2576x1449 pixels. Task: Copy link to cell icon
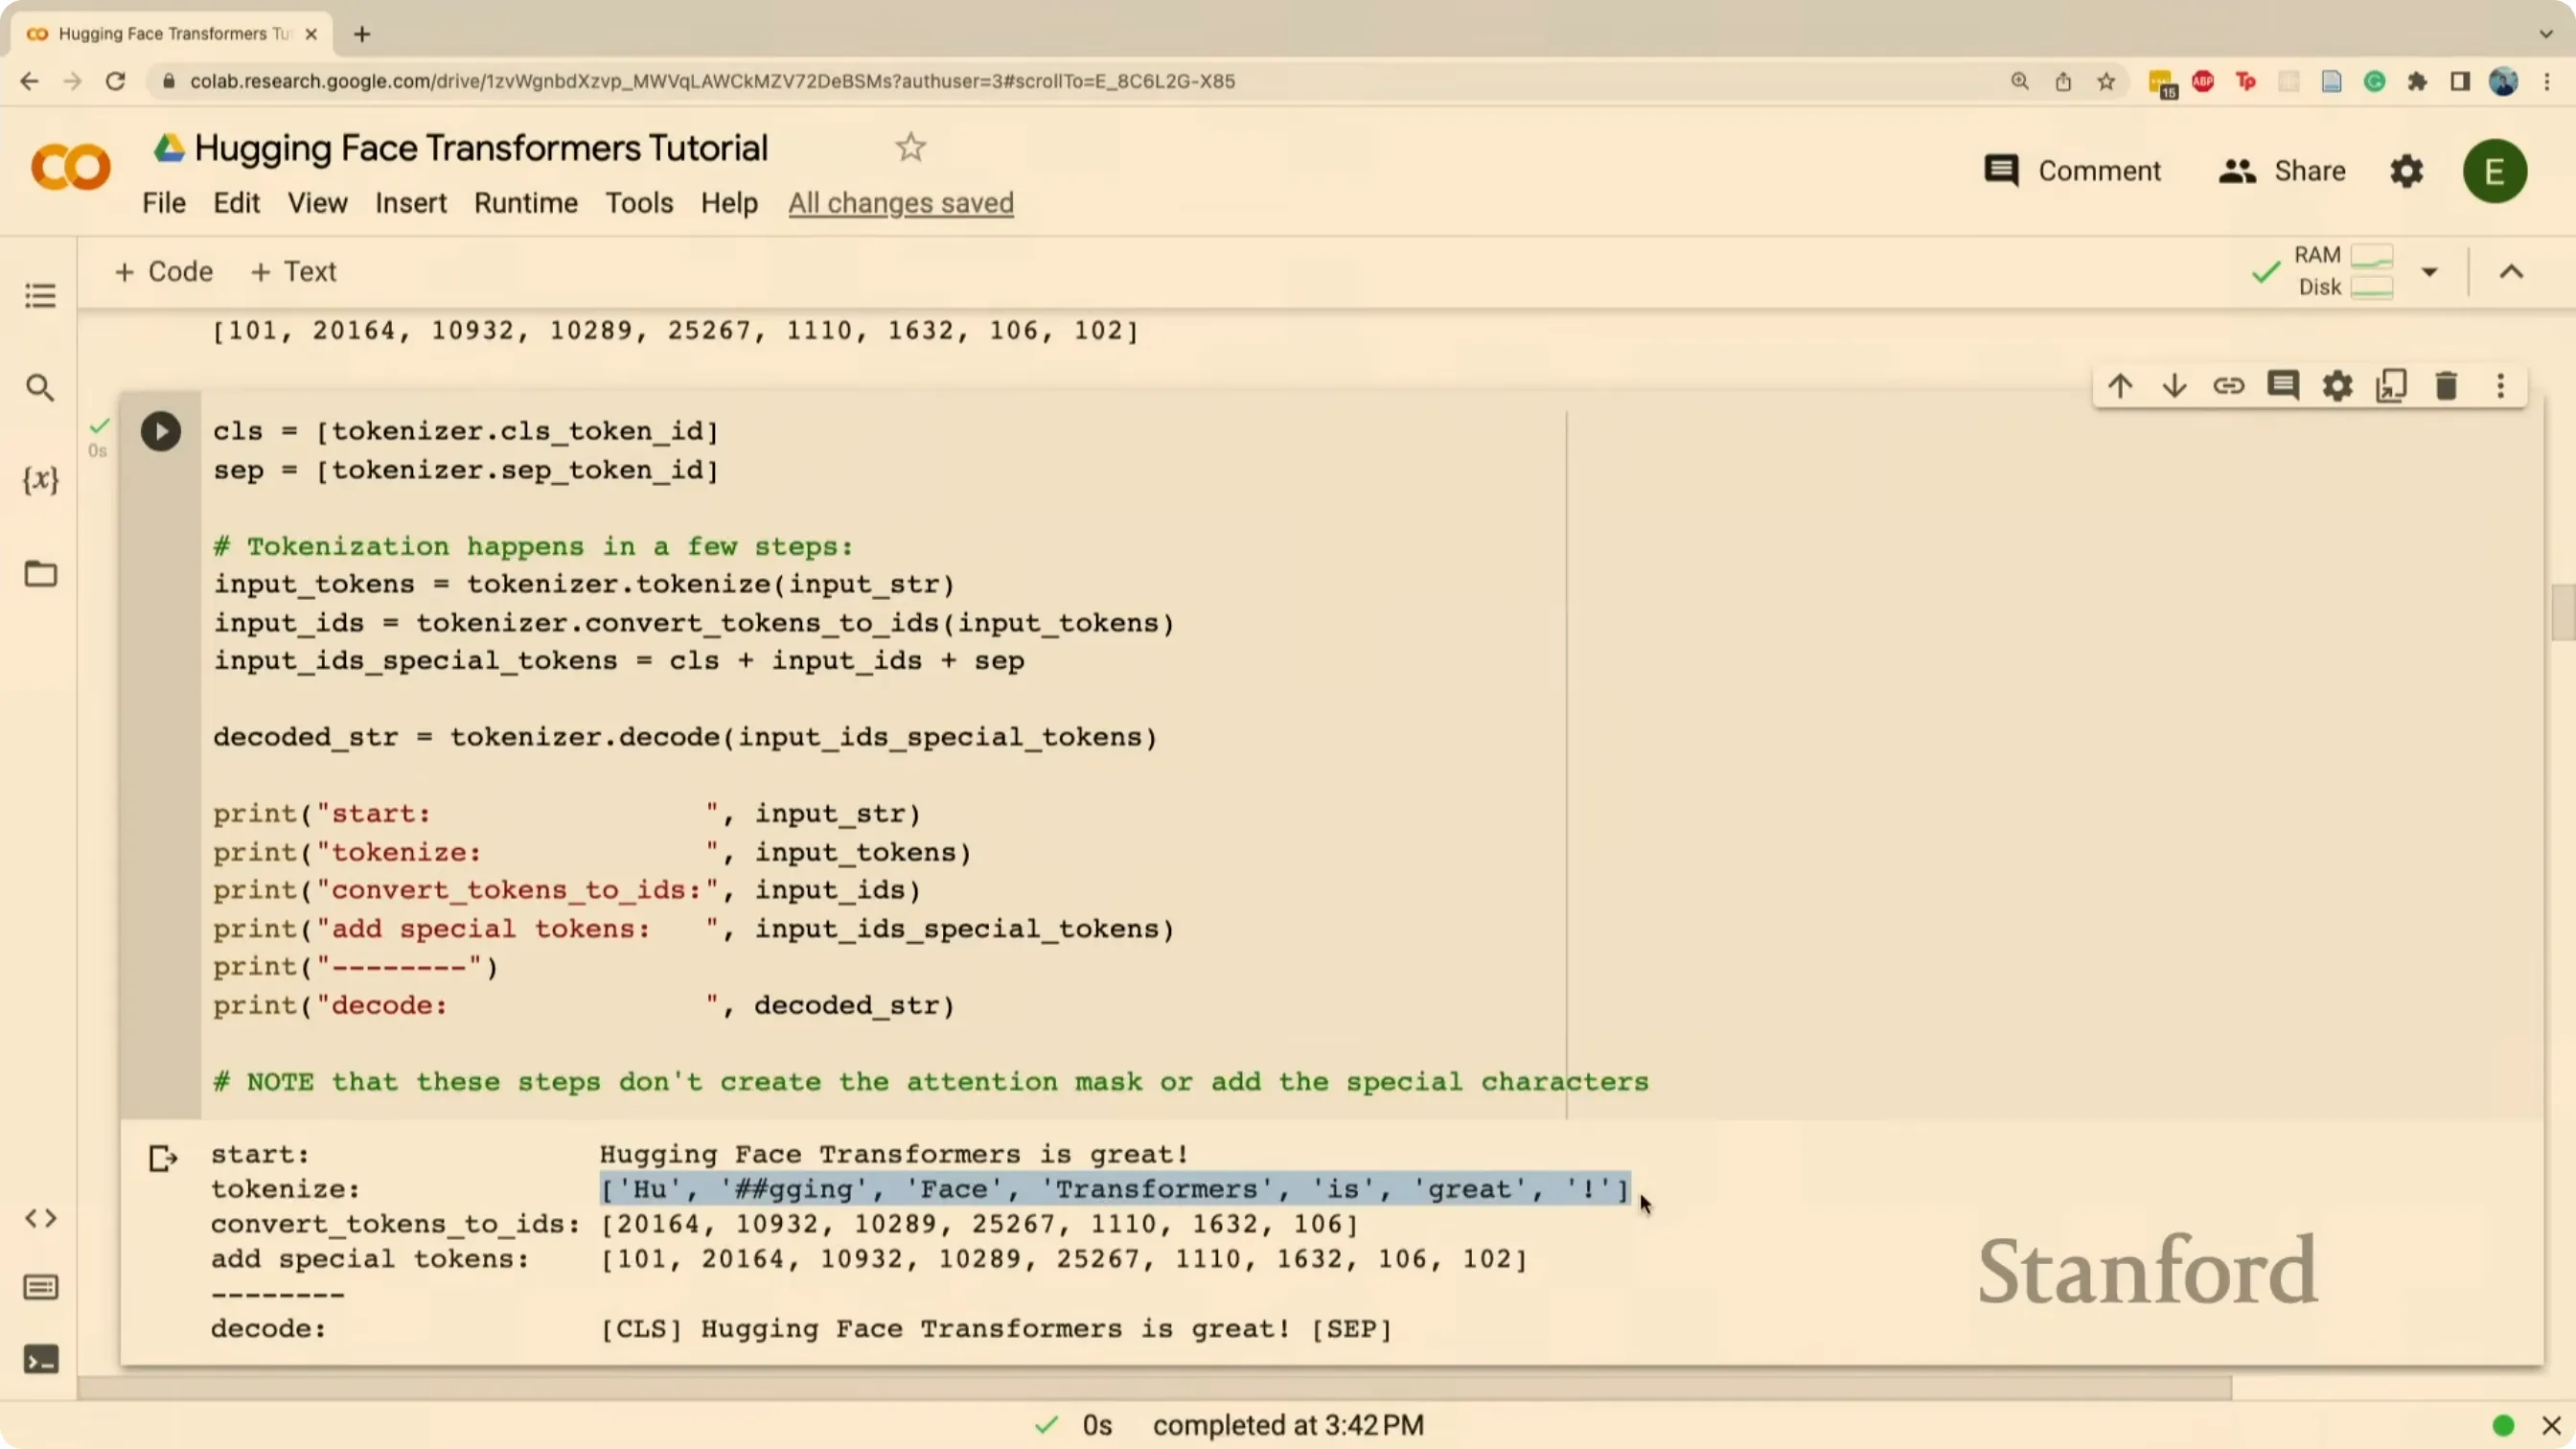pyautogui.click(x=2228, y=386)
